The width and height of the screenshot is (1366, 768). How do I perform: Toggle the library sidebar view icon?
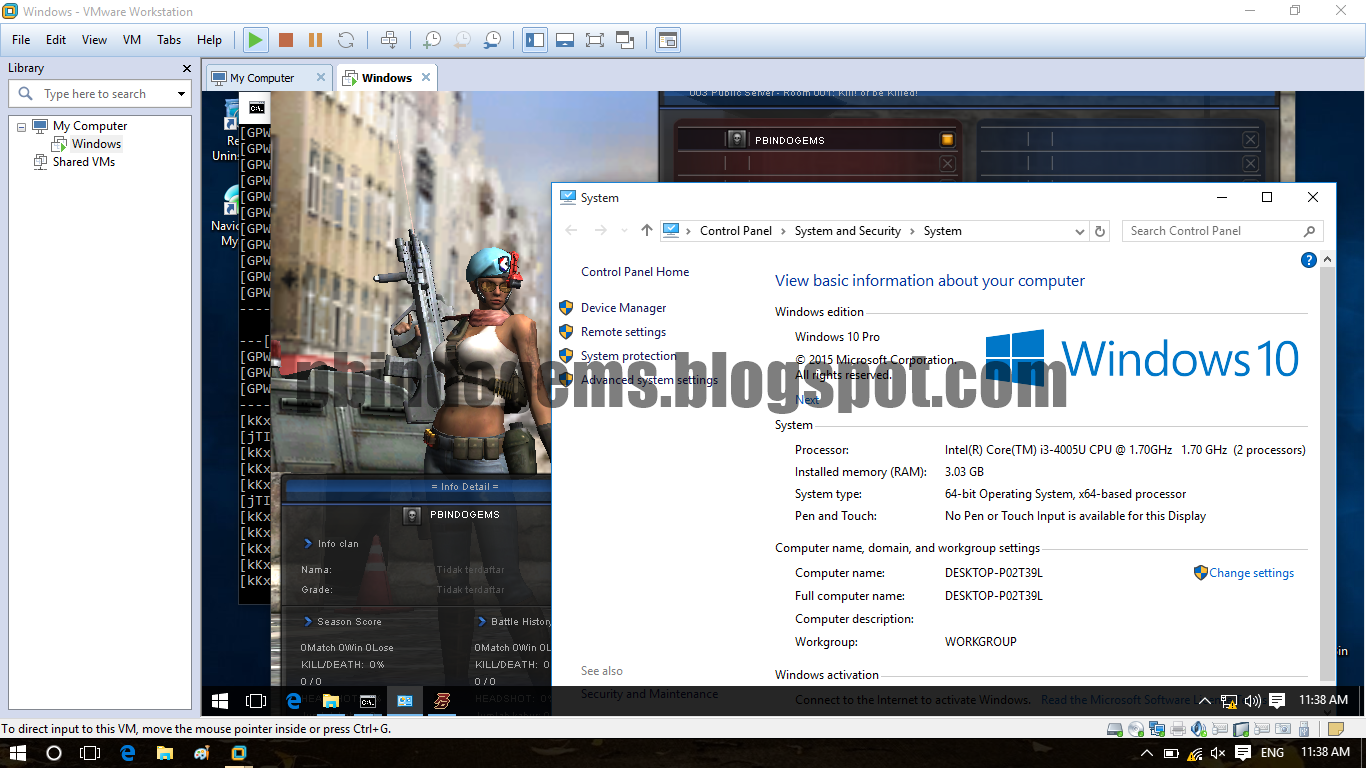coord(535,40)
